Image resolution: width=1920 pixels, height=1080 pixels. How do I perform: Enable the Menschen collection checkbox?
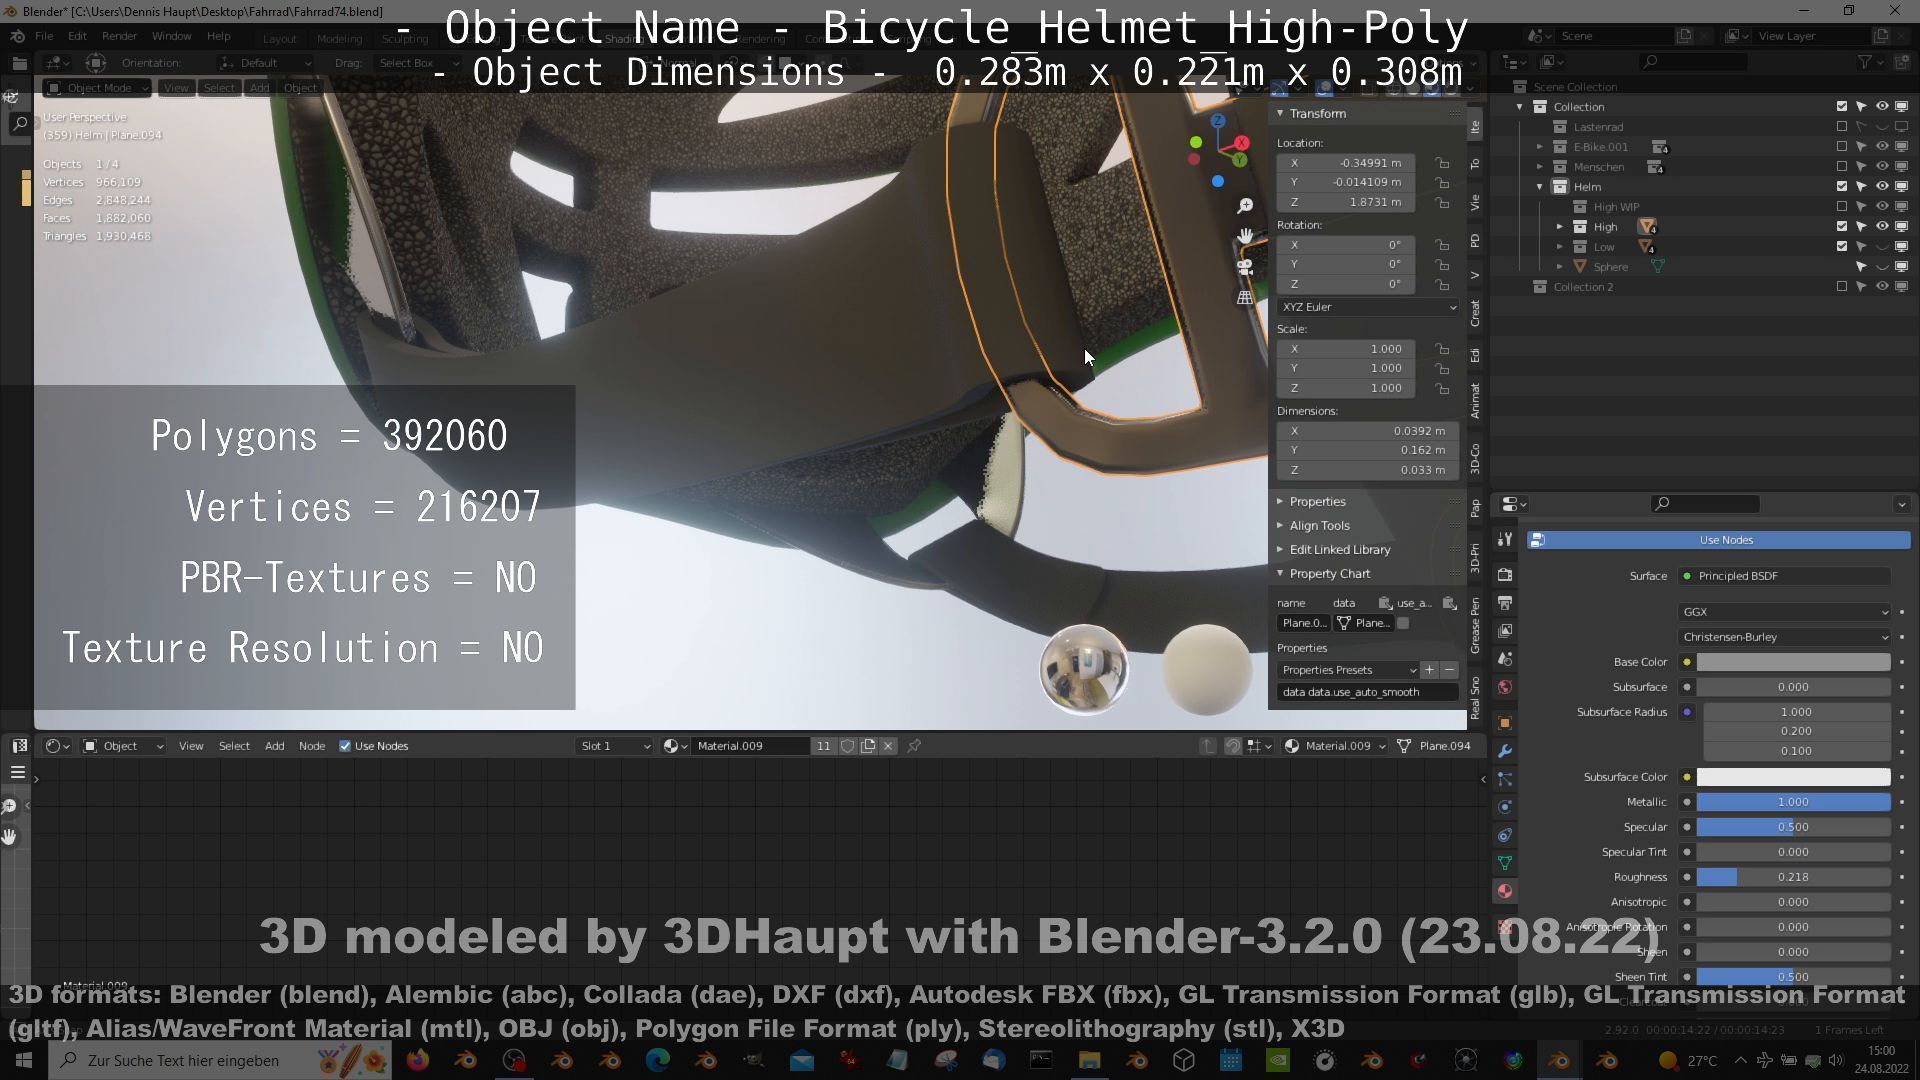tap(1842, 167)
